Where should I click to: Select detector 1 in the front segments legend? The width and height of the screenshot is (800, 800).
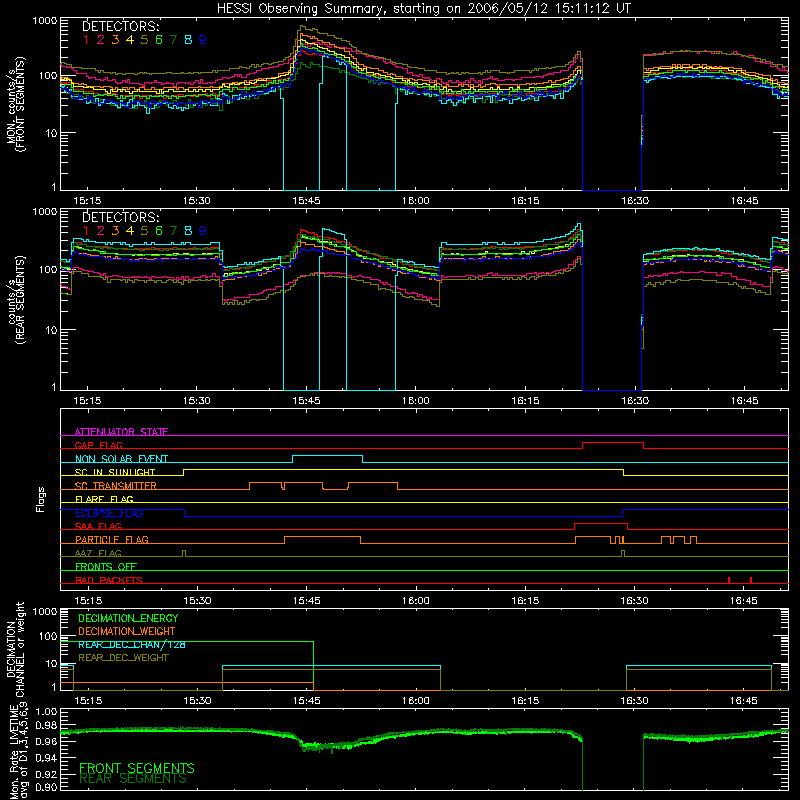(86, 40)
